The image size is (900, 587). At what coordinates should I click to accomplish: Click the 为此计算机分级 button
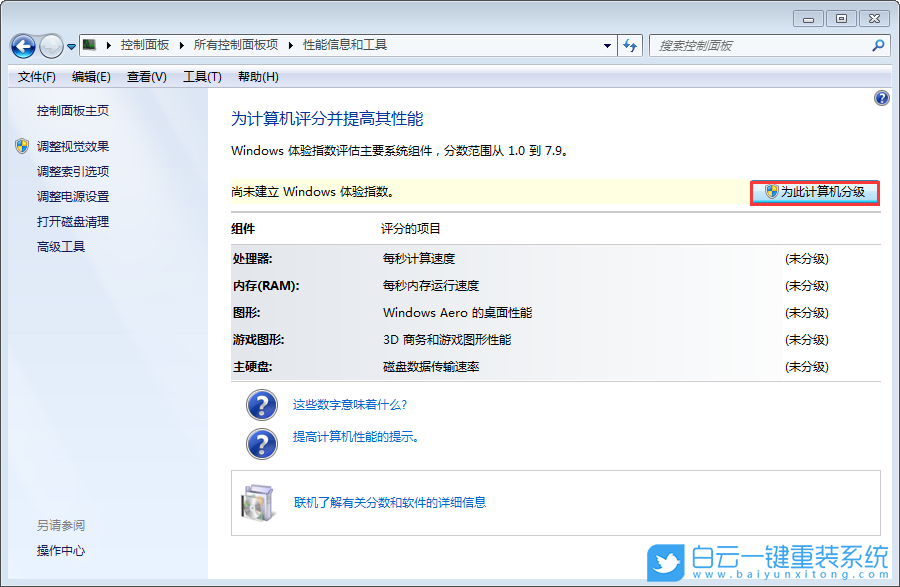click(x=815, y=192)
